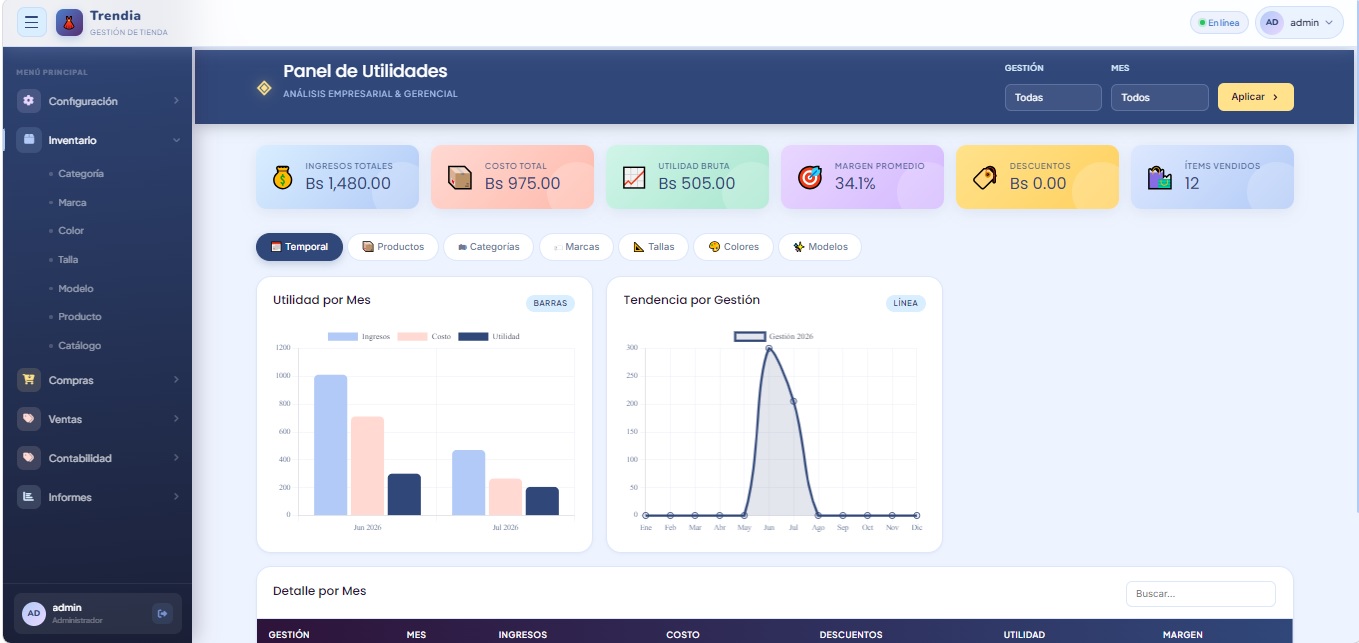Click the Jul data point on line chart
Screen dimensions: 1359x643
[x=793, y=401]
